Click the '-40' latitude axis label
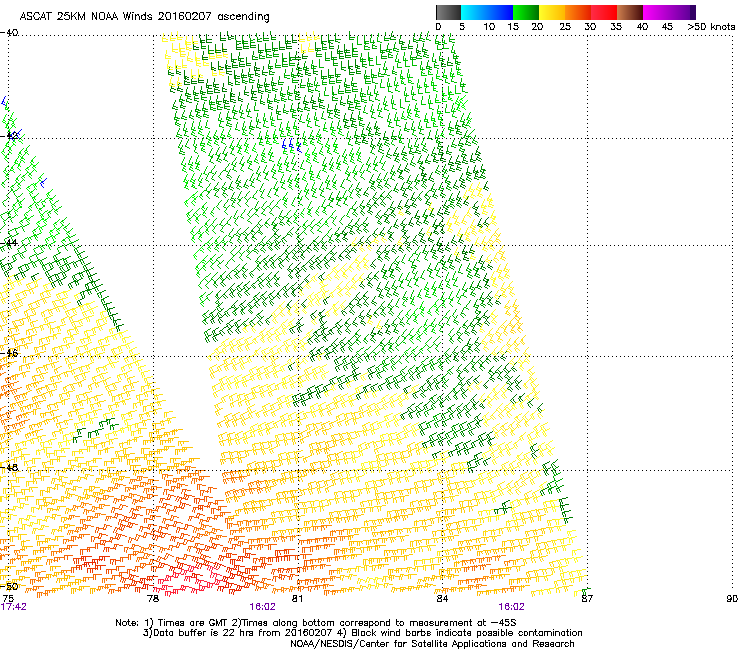This screenshot has height=650, width=740. pos(9,33)
